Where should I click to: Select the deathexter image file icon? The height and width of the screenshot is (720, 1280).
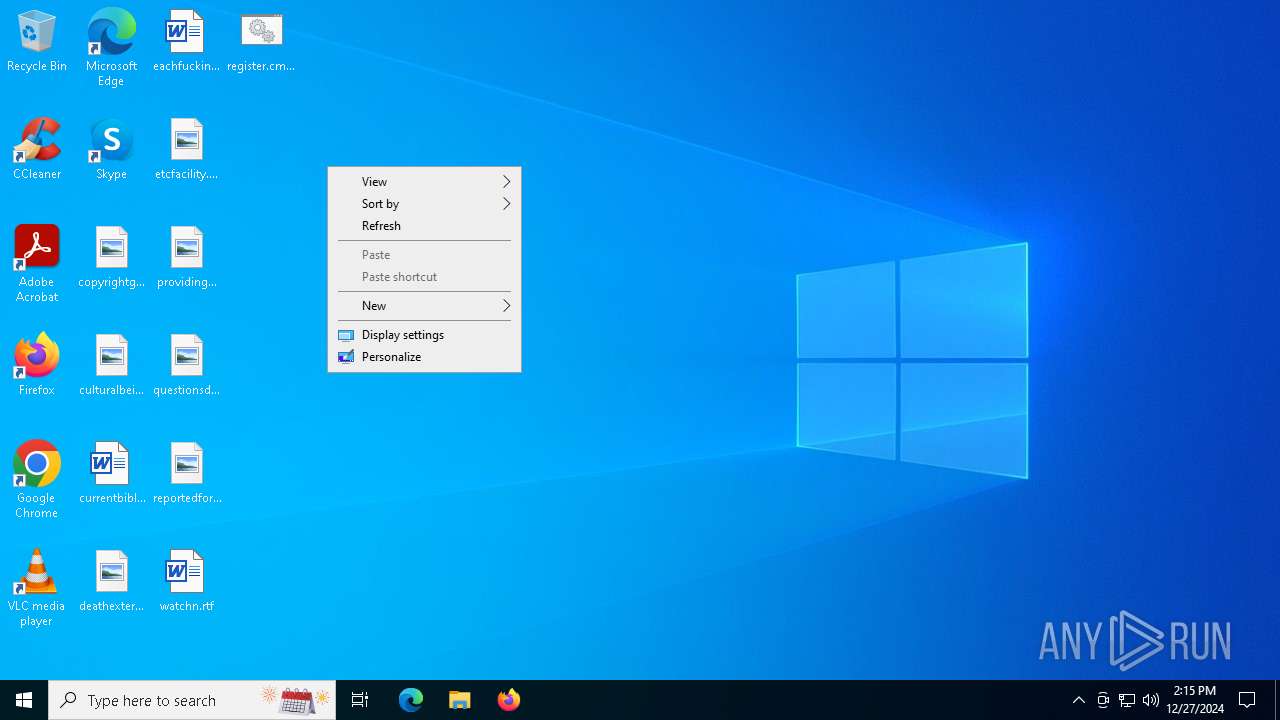(111, 582)
